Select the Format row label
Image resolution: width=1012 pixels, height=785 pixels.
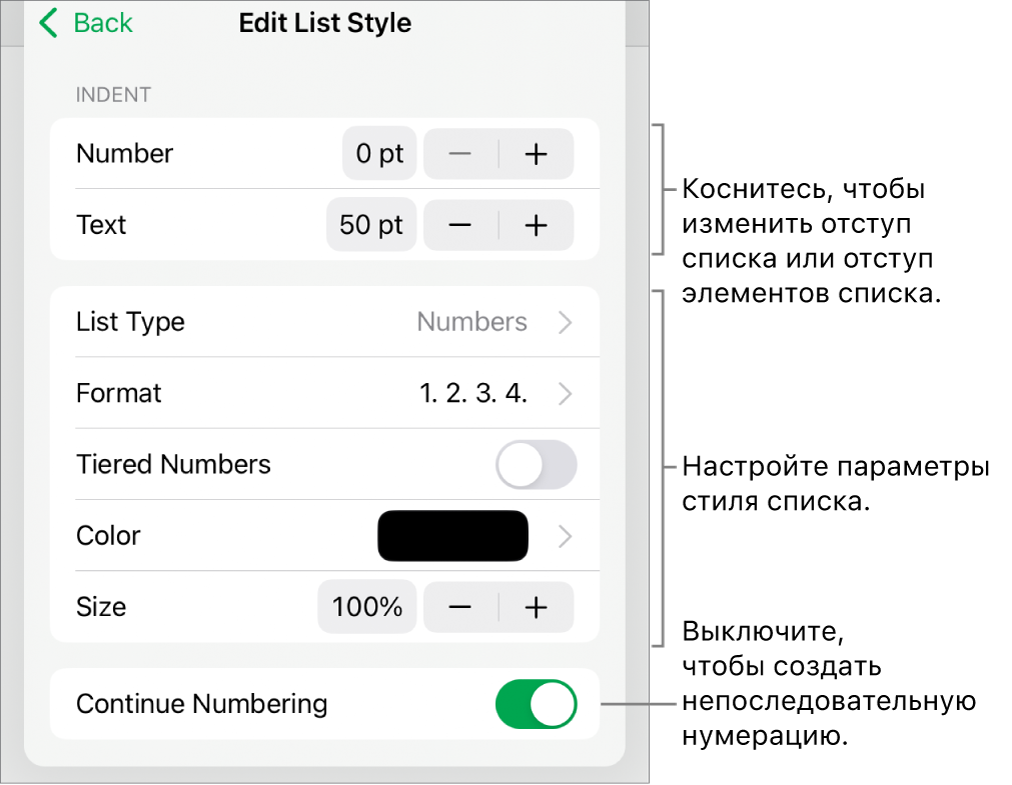coord(119,394)
